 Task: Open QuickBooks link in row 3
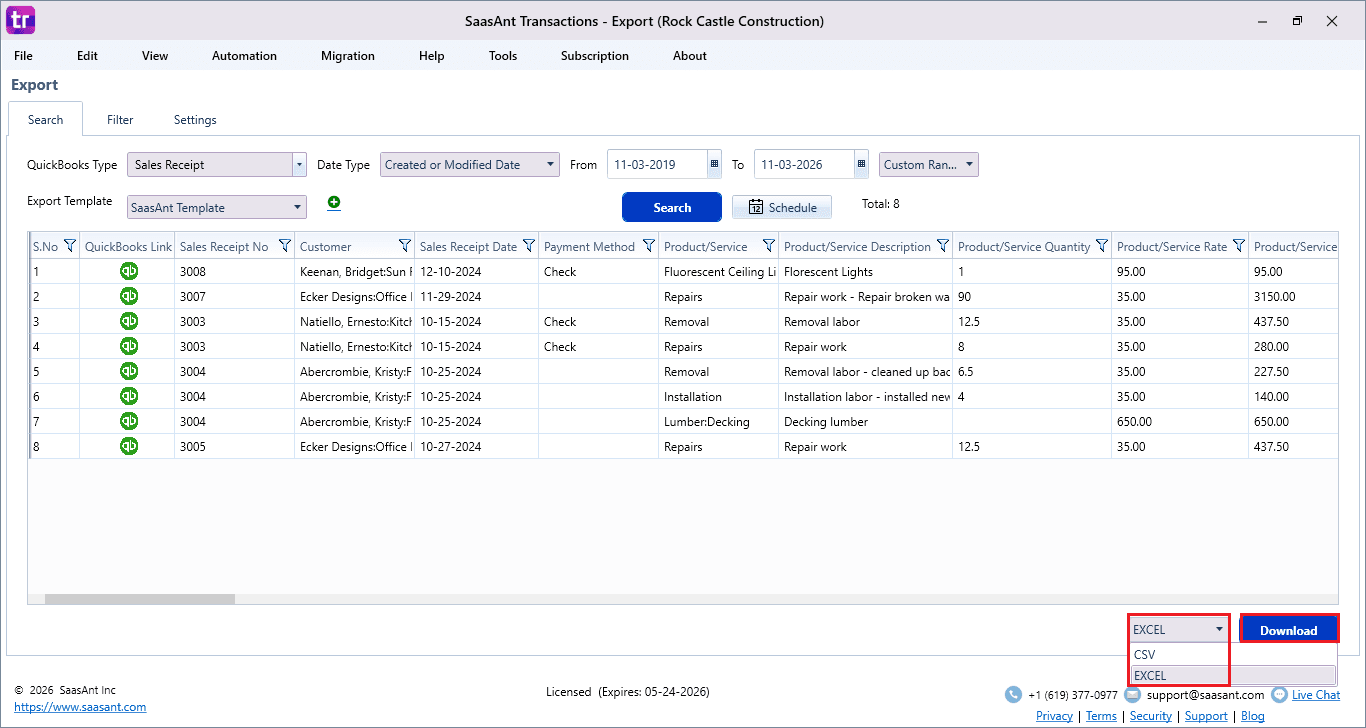129,321
